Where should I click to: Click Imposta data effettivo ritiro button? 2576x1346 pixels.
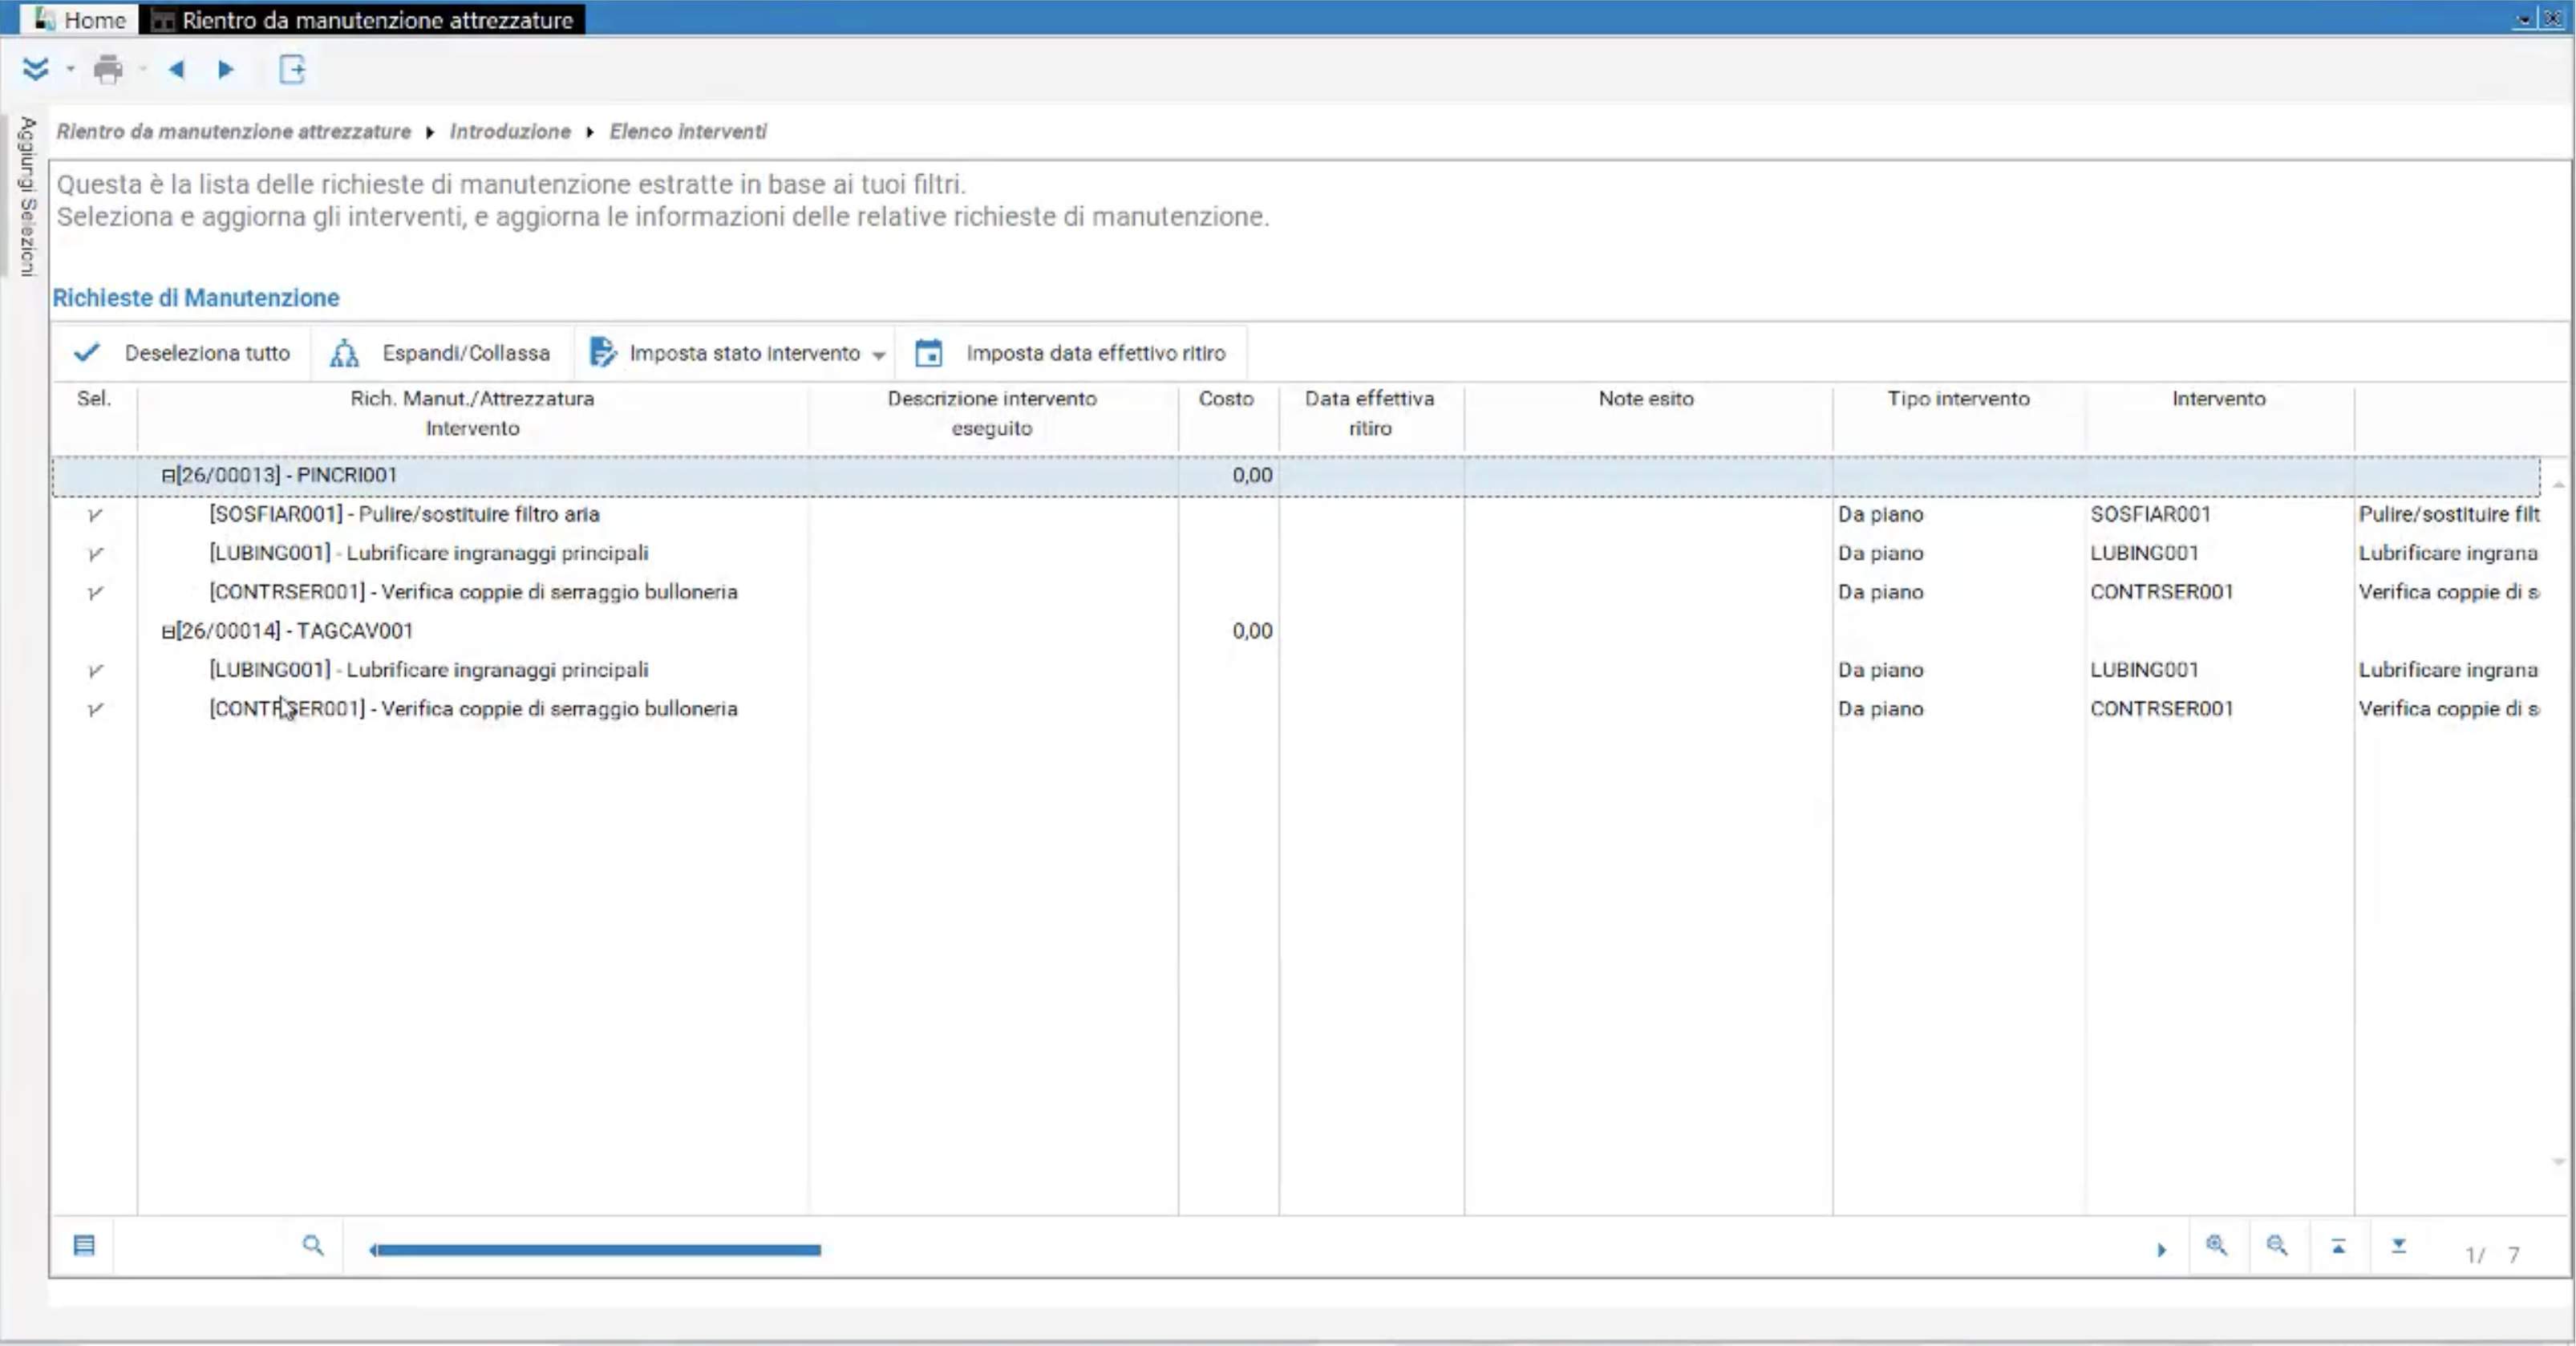tap(1070, 353)
